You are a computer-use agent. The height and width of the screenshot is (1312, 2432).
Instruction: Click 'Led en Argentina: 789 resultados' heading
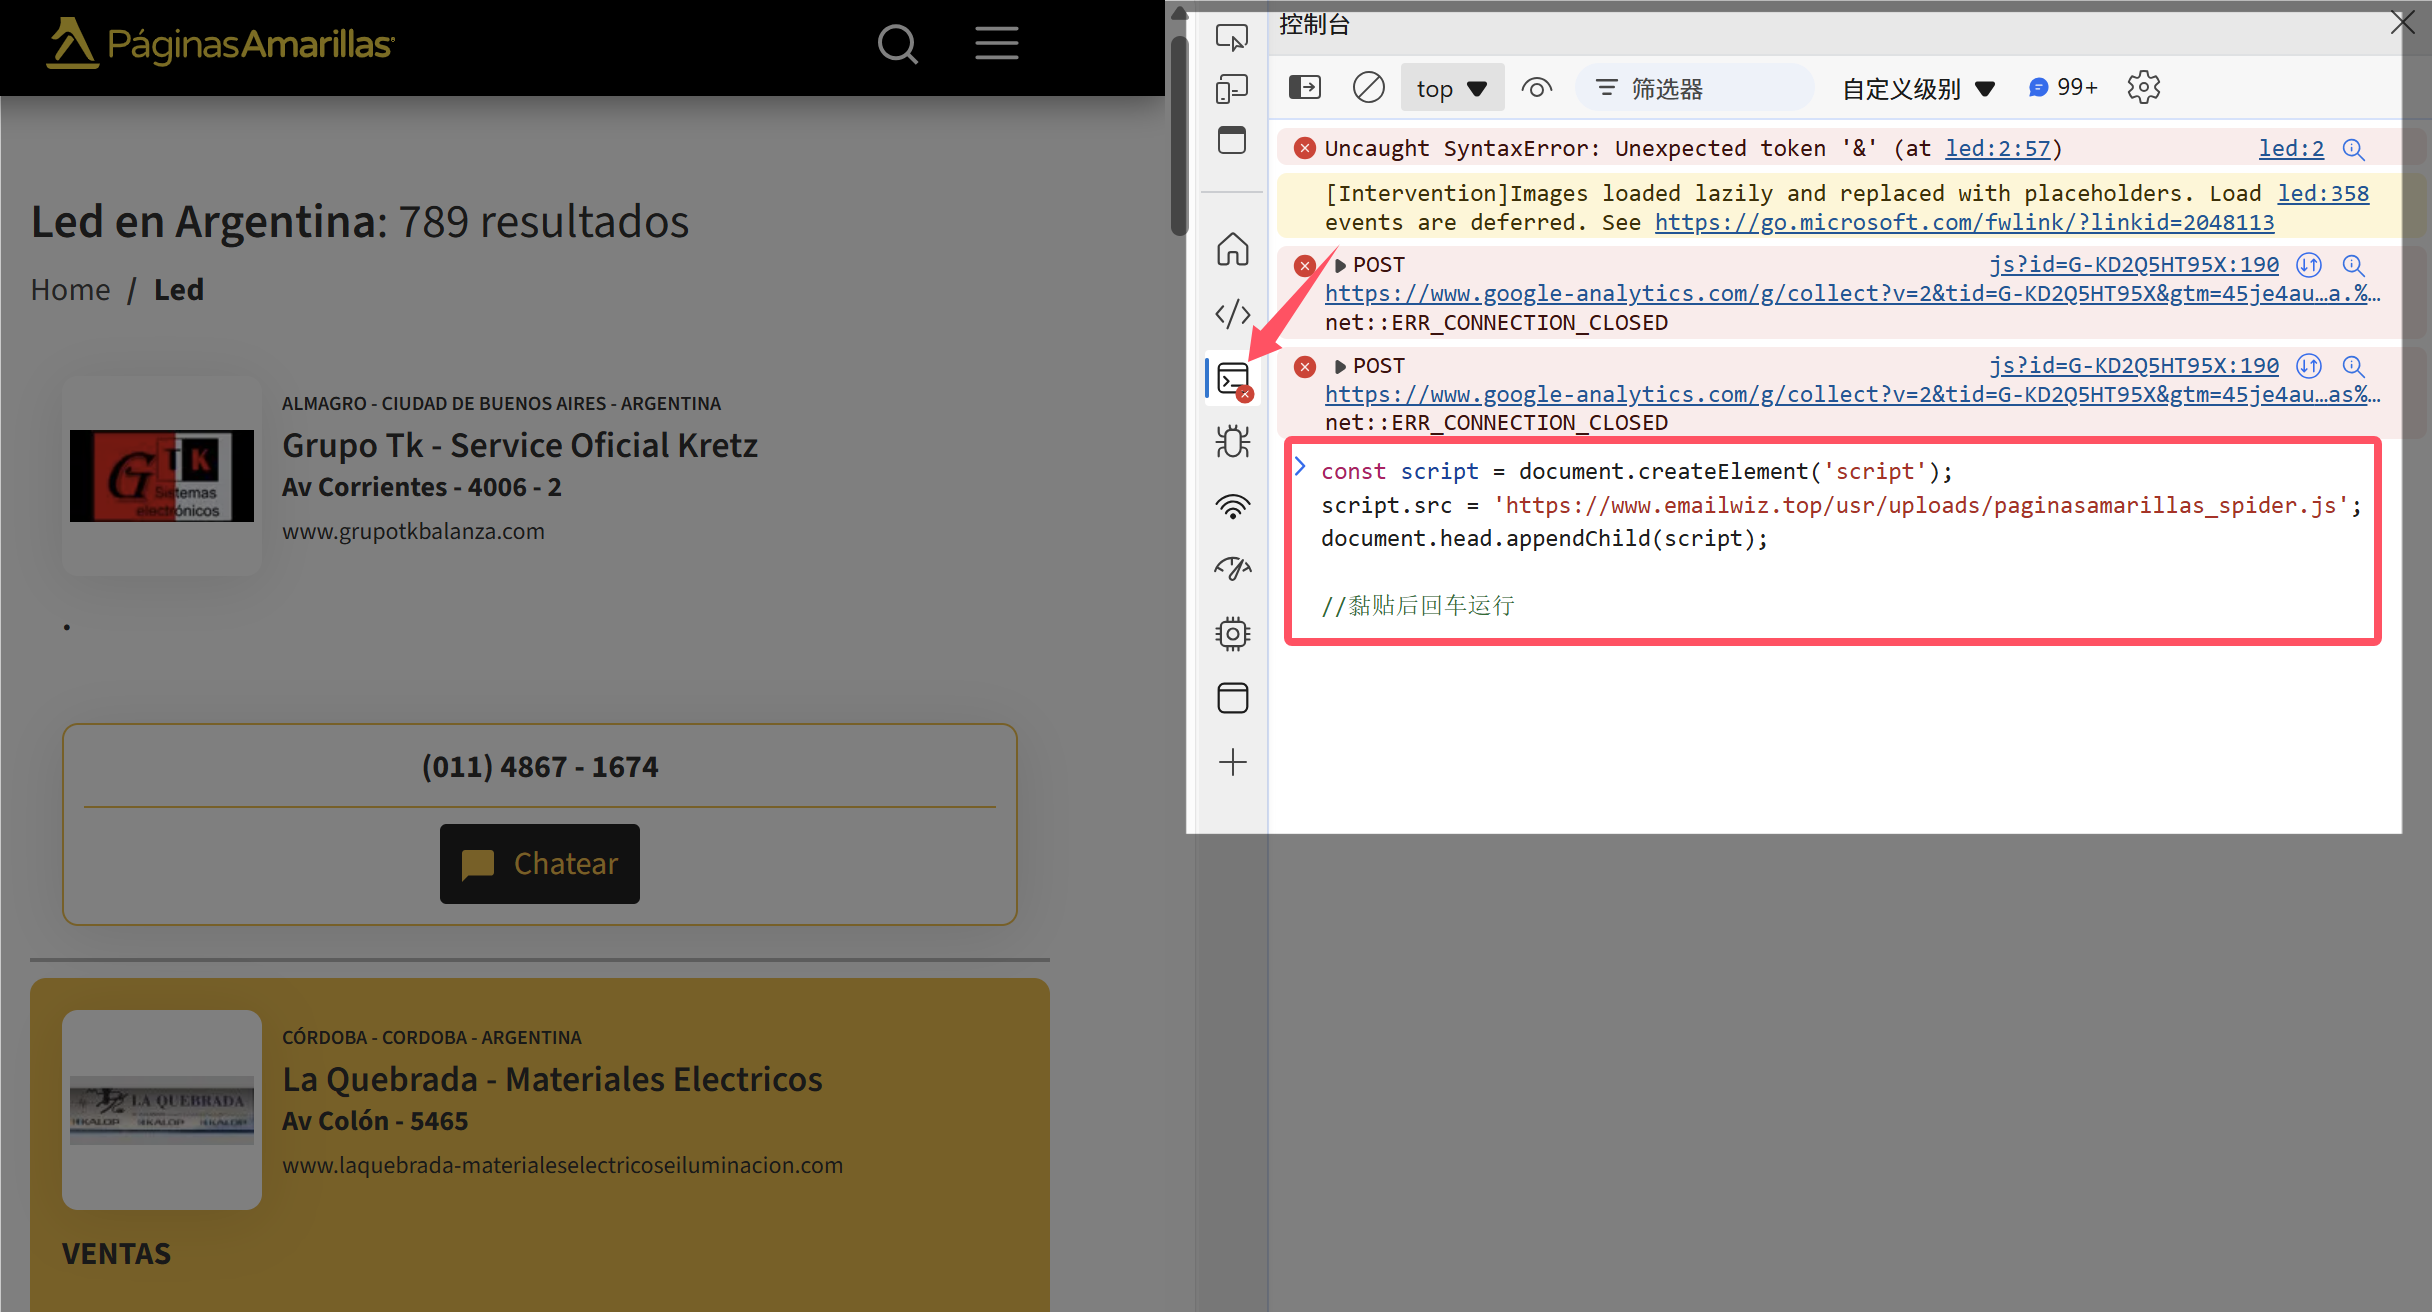[x=360, y=221]
